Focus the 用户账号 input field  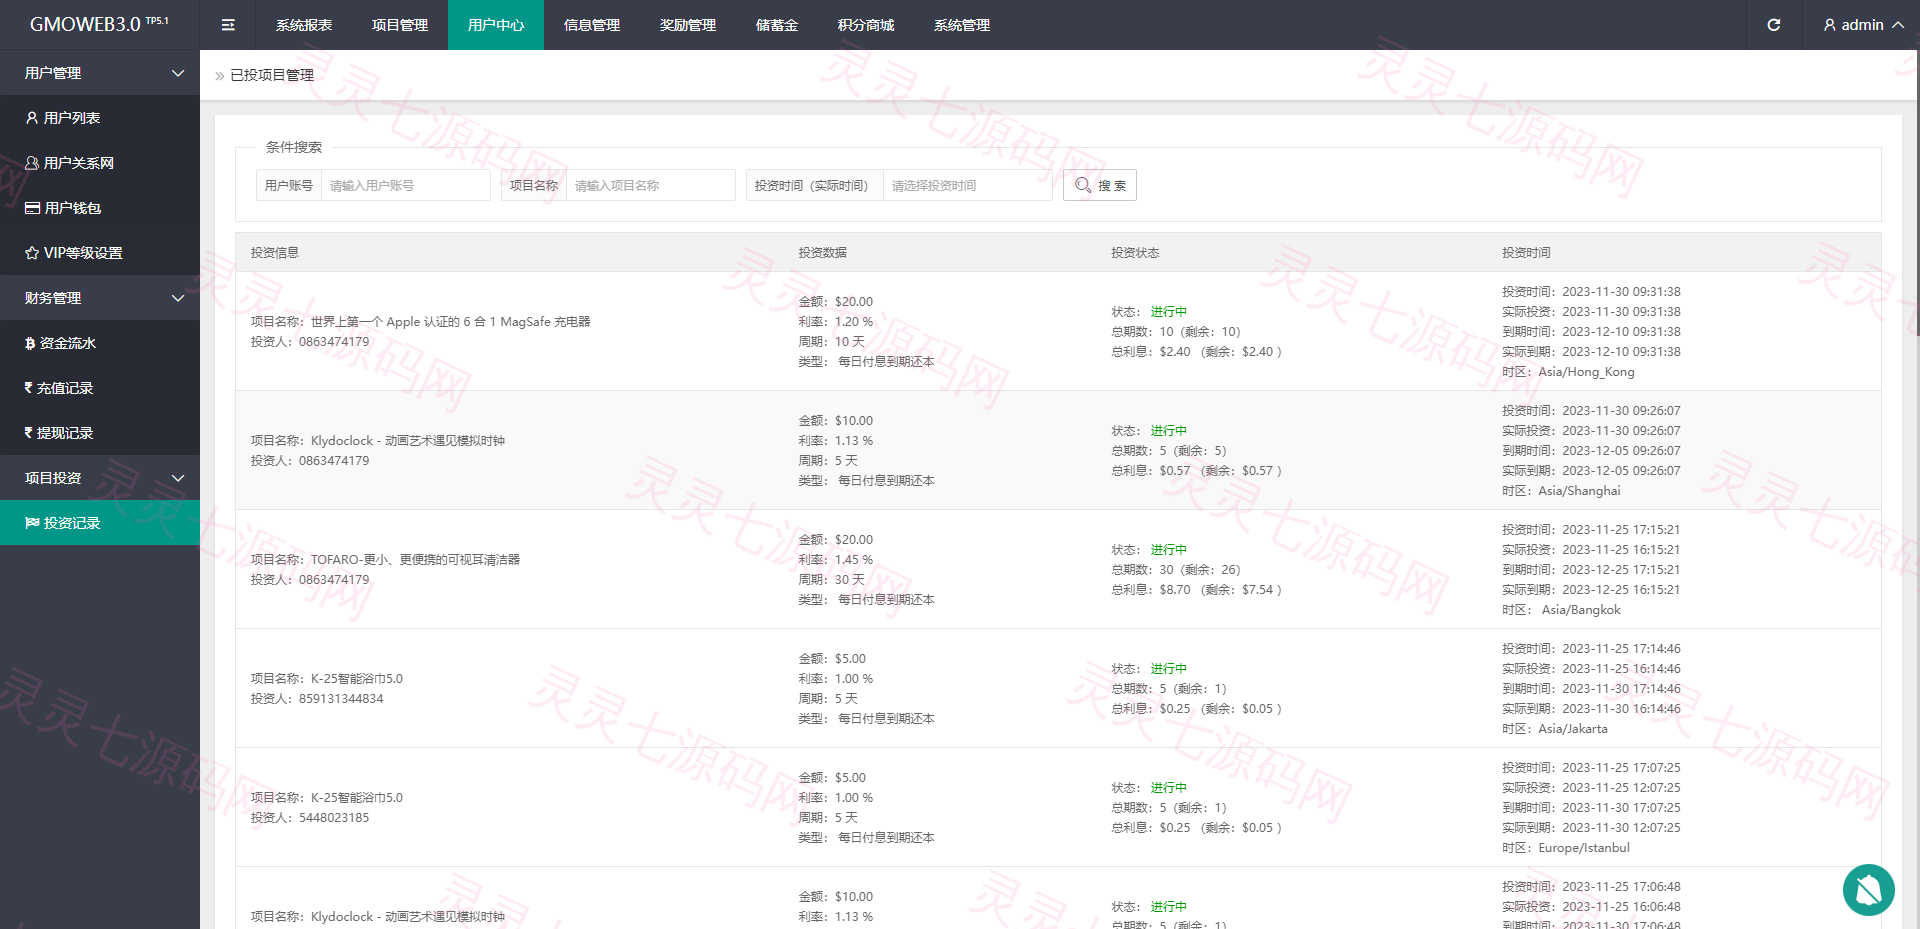point(405,185)
